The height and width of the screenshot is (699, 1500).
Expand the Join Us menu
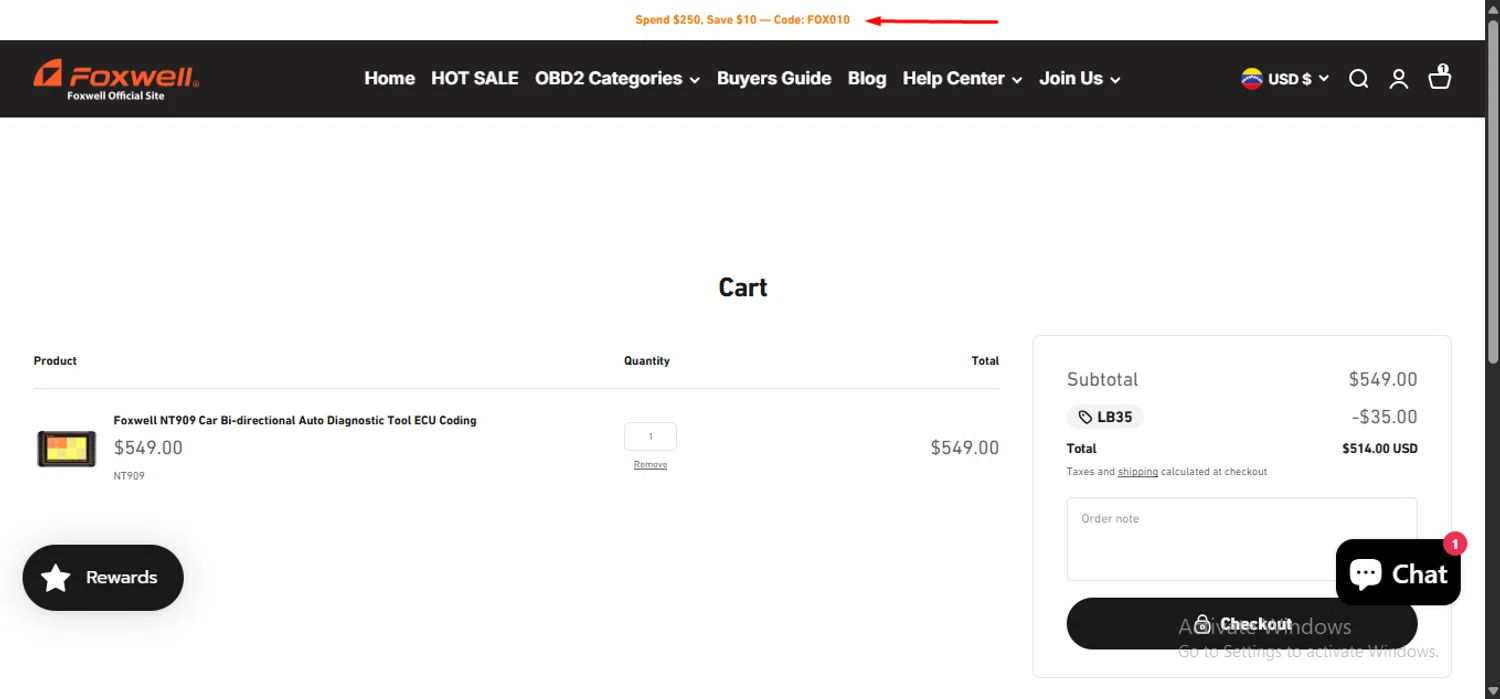(x=1079, y=78)
